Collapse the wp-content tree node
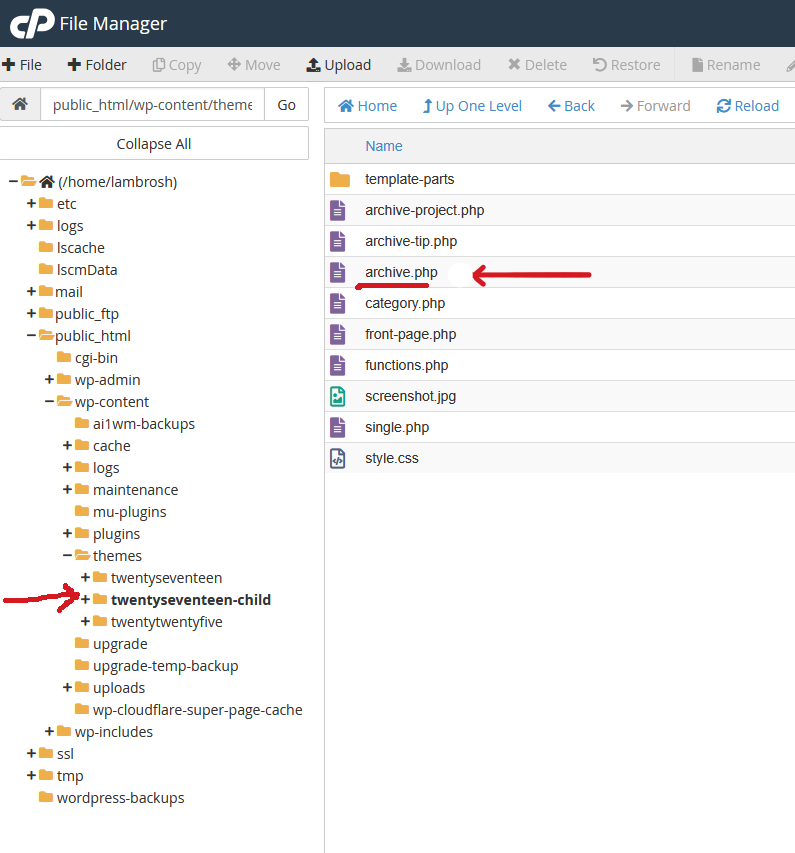Screen dimensions: 795x853 50,402
